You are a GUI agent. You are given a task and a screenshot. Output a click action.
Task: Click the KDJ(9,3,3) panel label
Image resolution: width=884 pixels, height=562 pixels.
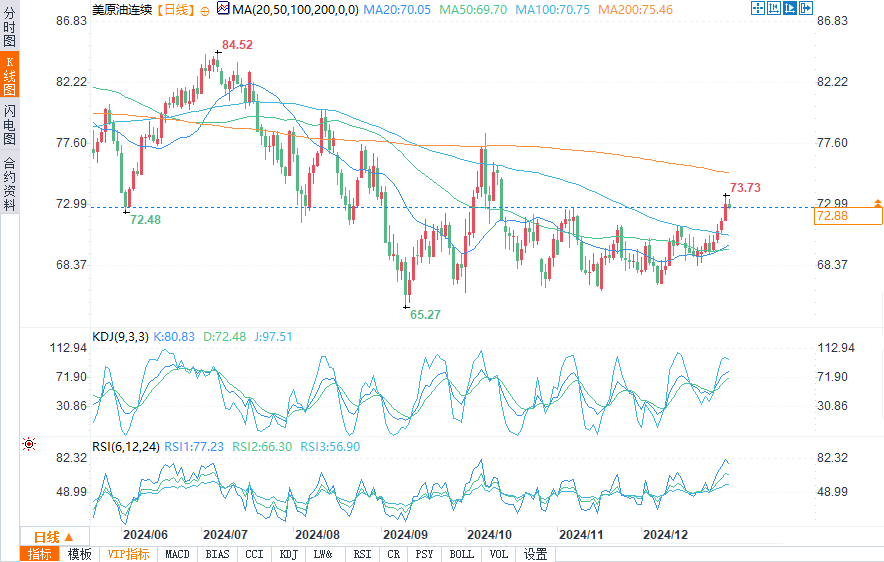coord(120,337)
